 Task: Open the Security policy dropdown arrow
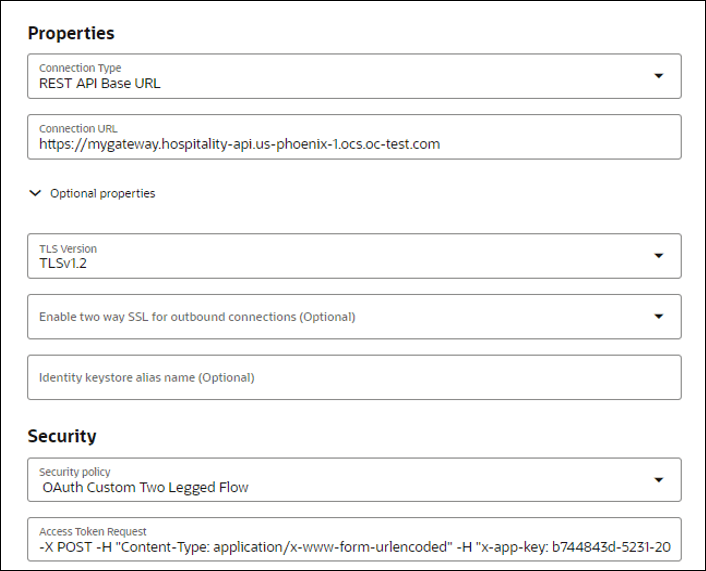(658, 480)
